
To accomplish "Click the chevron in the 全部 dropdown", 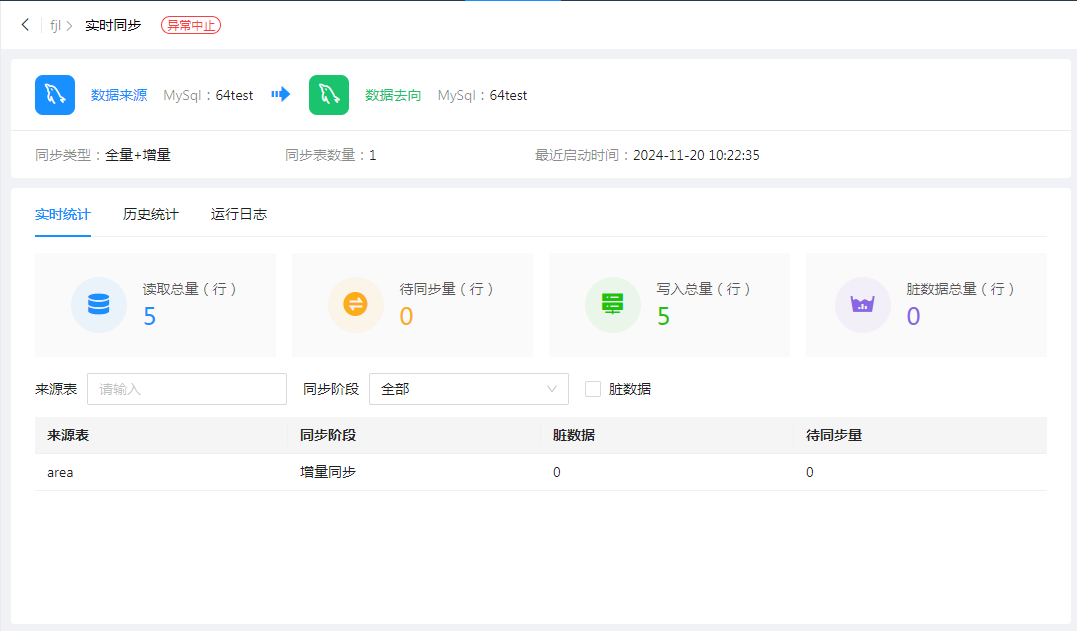I will click(x=552, y=389).
